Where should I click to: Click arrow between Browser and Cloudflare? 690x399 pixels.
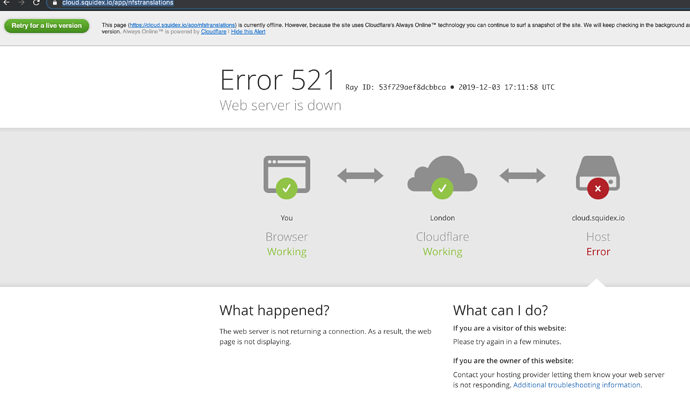(x=360, y=176)
